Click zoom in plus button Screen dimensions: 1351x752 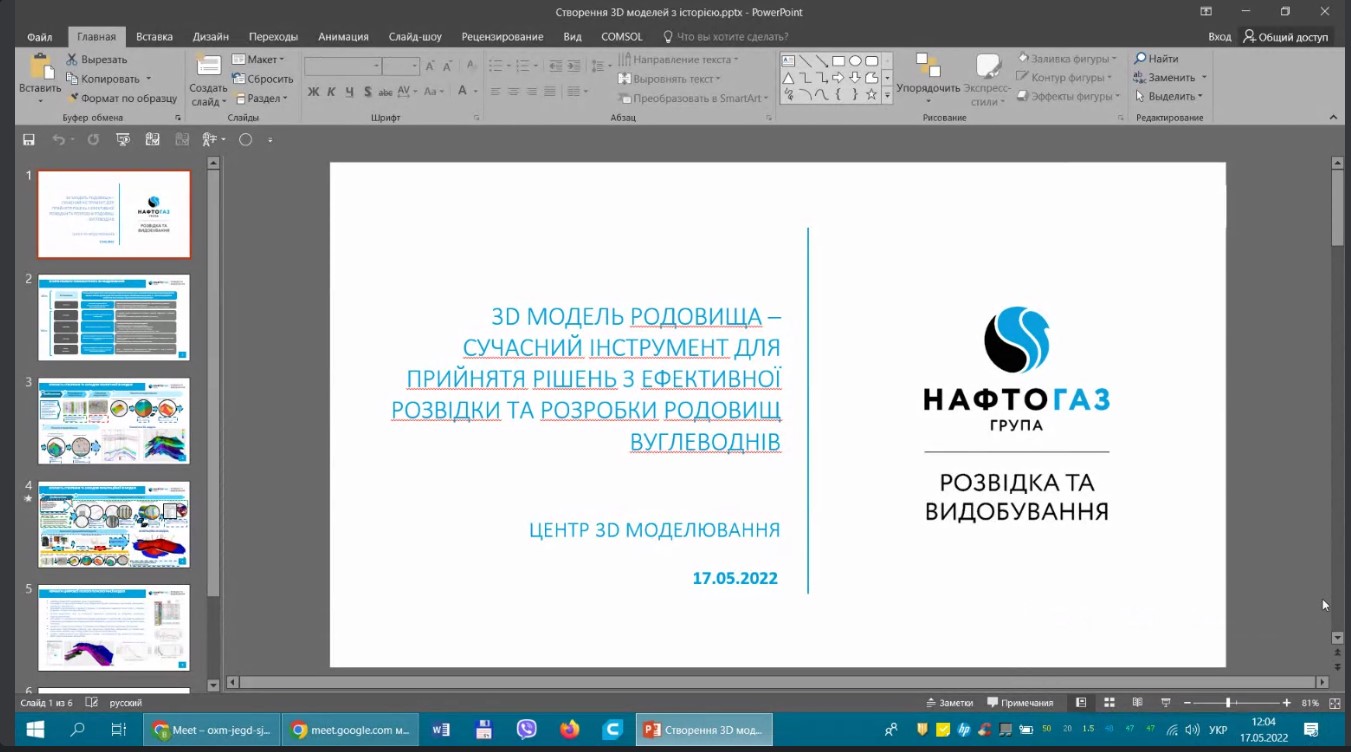pyautogui.click(x=1289, y=703)
